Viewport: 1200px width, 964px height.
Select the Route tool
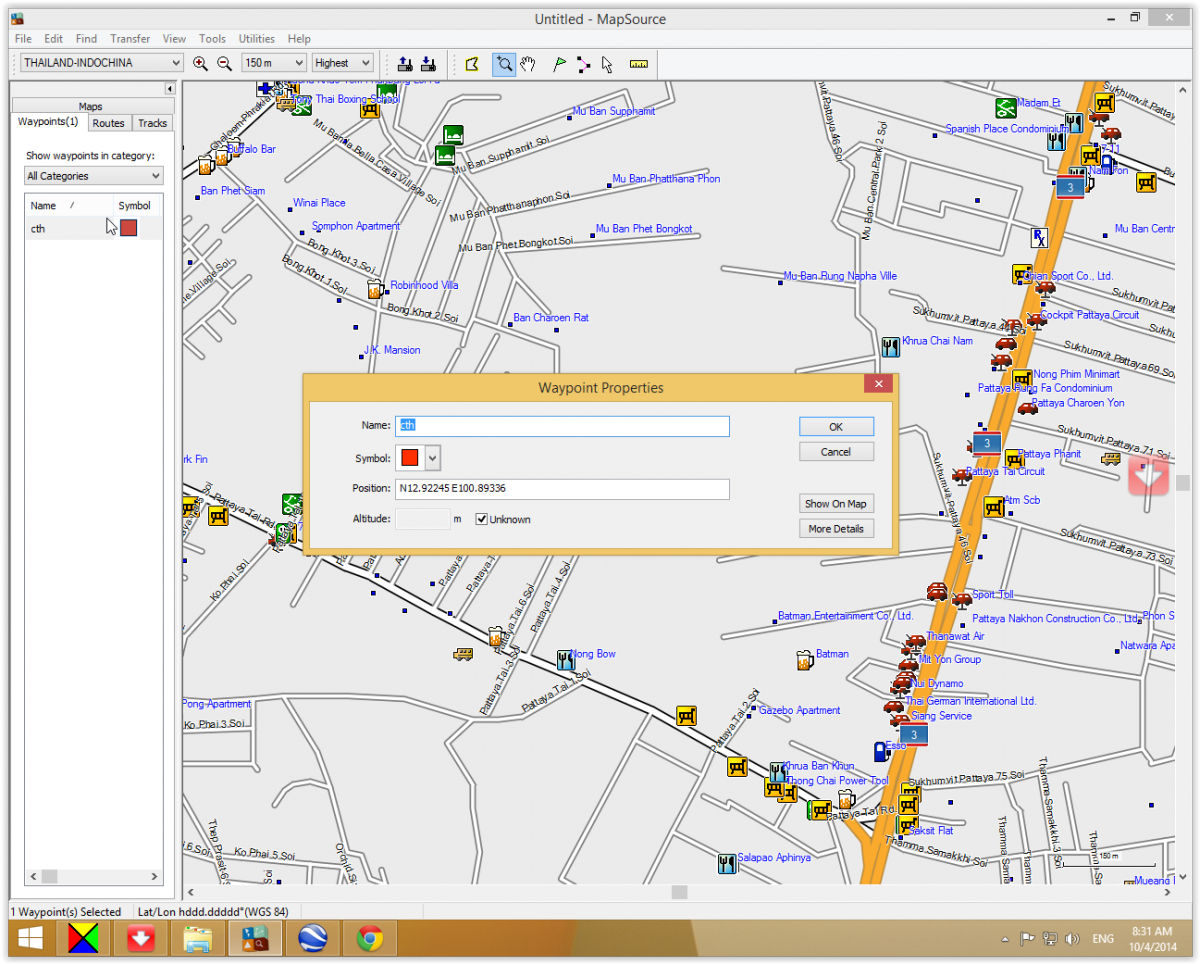coord(583,64)
